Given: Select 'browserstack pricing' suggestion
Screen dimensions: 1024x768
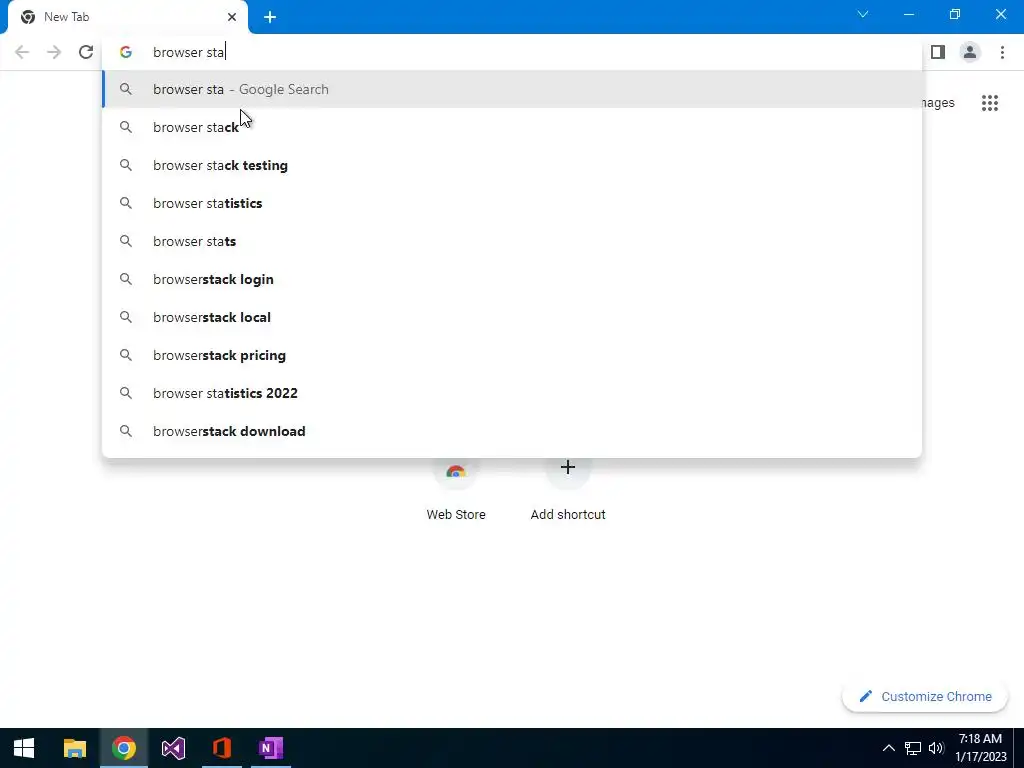Looking at the screenshot, I should 513,355.
